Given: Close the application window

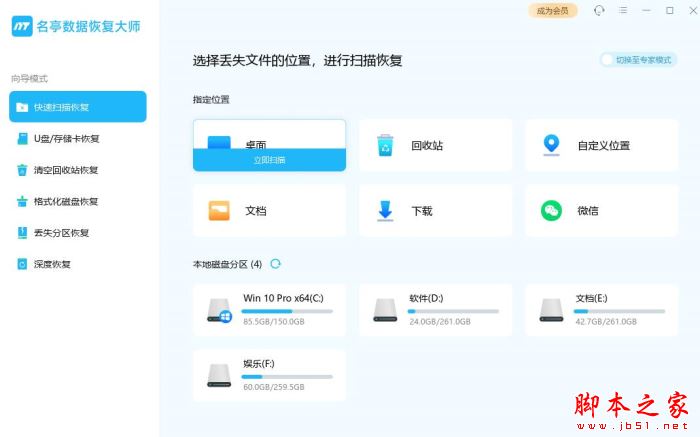Looking at the screenshot, I should tap(693, 10).
